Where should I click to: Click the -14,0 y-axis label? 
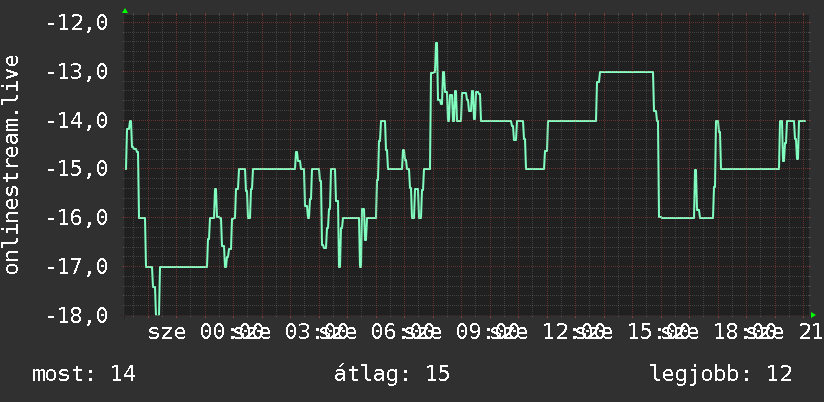77,120
